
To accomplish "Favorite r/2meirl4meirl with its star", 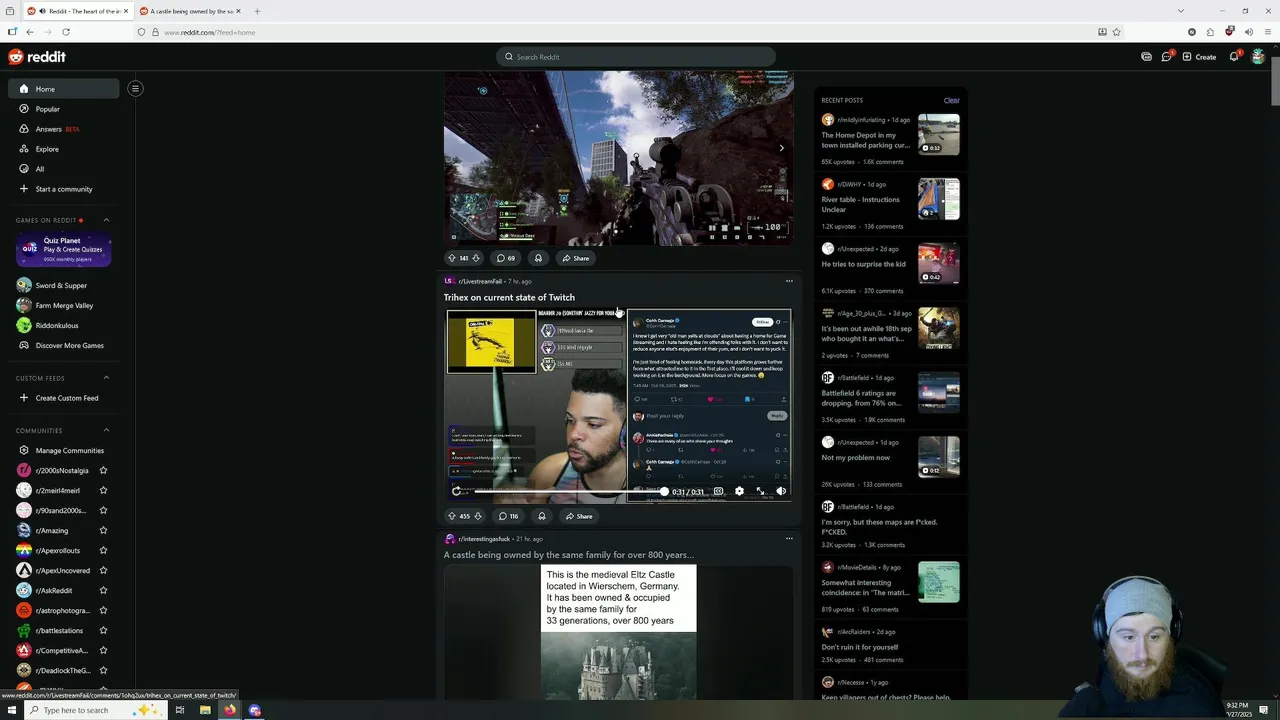I will coord(103,490).
